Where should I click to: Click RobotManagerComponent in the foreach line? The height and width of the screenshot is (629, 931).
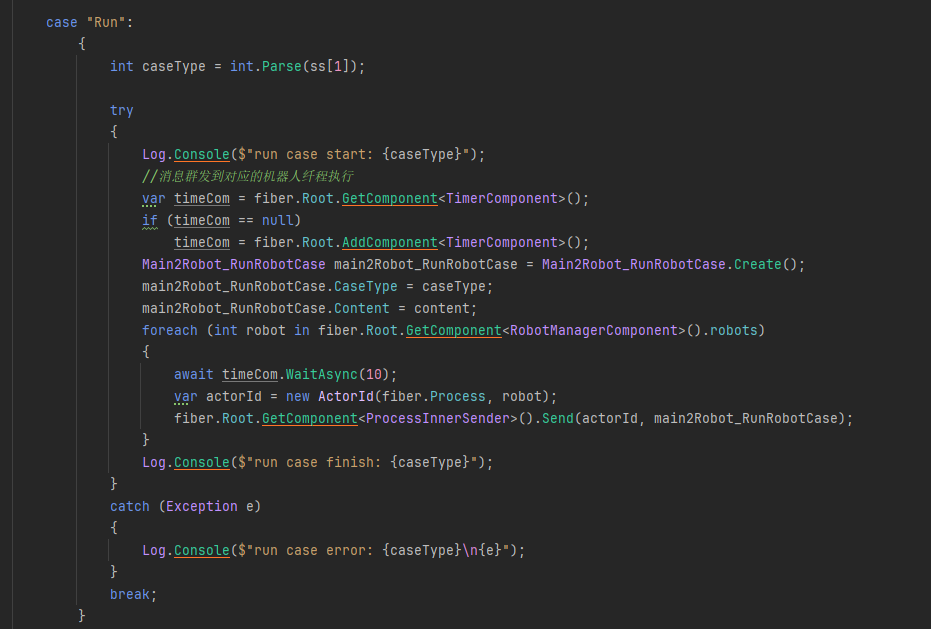pyautogui.click(x=594, y=330)
